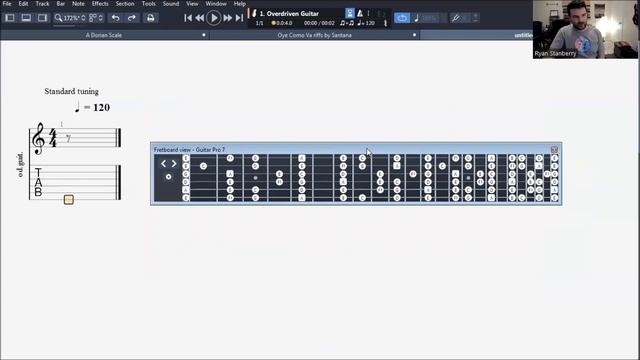Click the playback speed value field
640x360 pixels.
click(x=430, y=18)
